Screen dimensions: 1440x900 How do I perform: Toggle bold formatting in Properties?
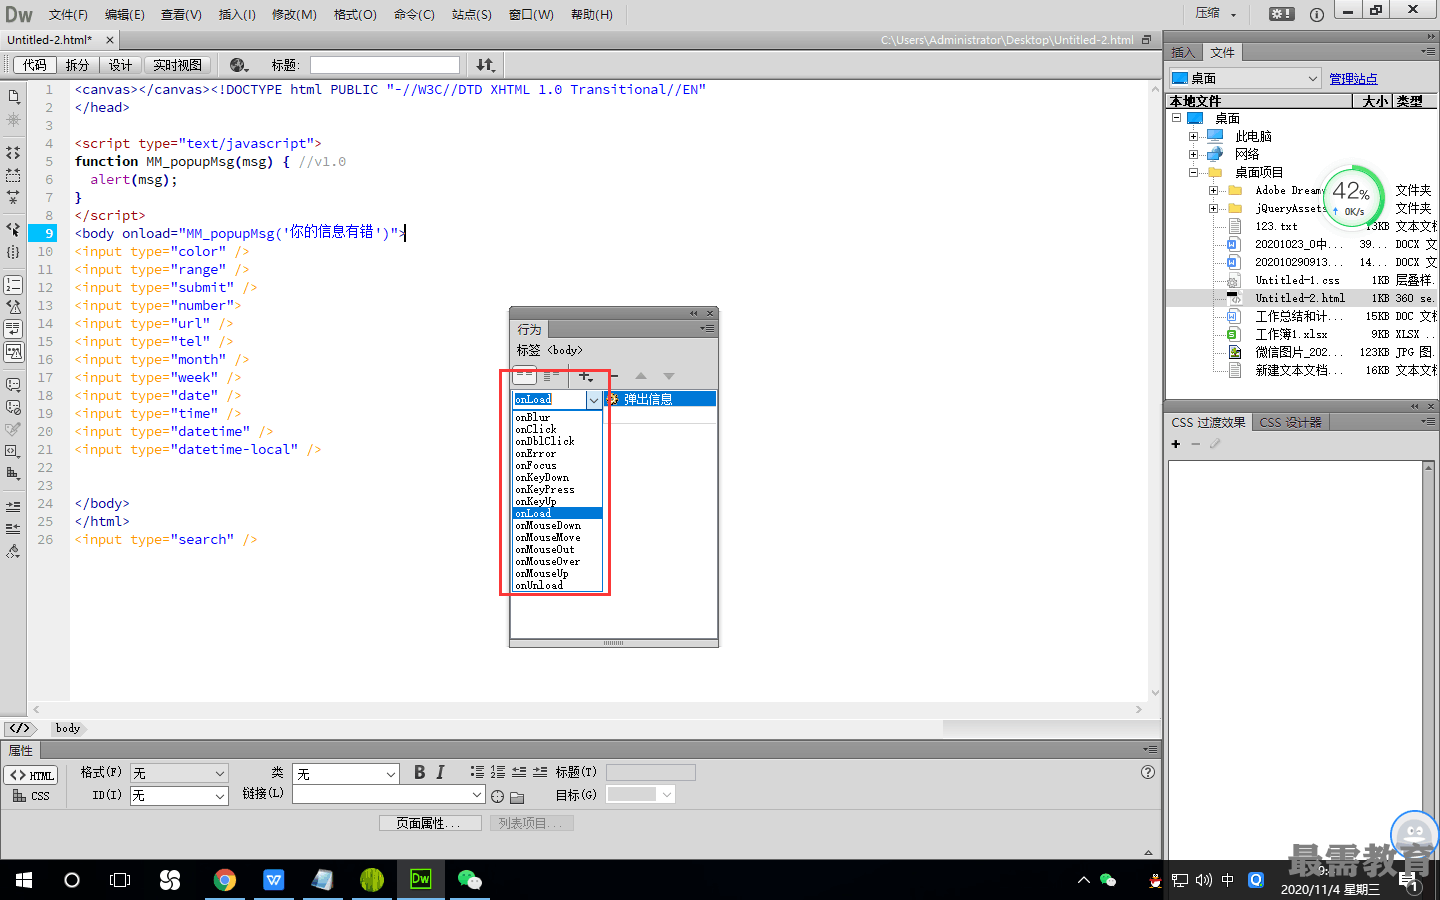419,772
